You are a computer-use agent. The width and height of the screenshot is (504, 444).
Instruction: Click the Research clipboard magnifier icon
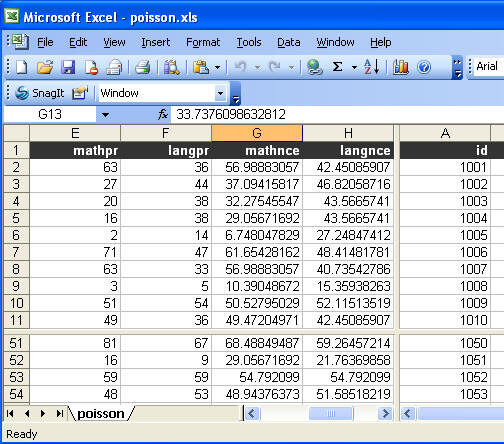point(171,67)
